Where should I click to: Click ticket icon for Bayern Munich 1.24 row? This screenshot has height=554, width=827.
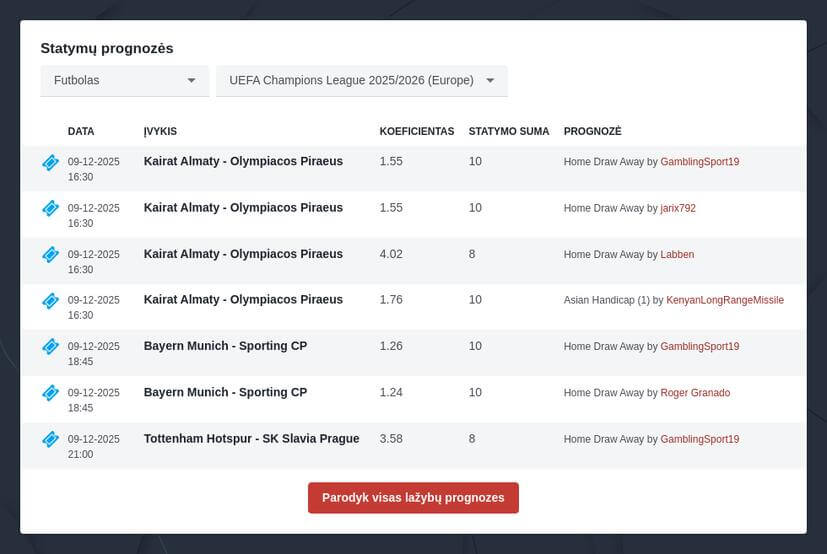coord(50,393)
